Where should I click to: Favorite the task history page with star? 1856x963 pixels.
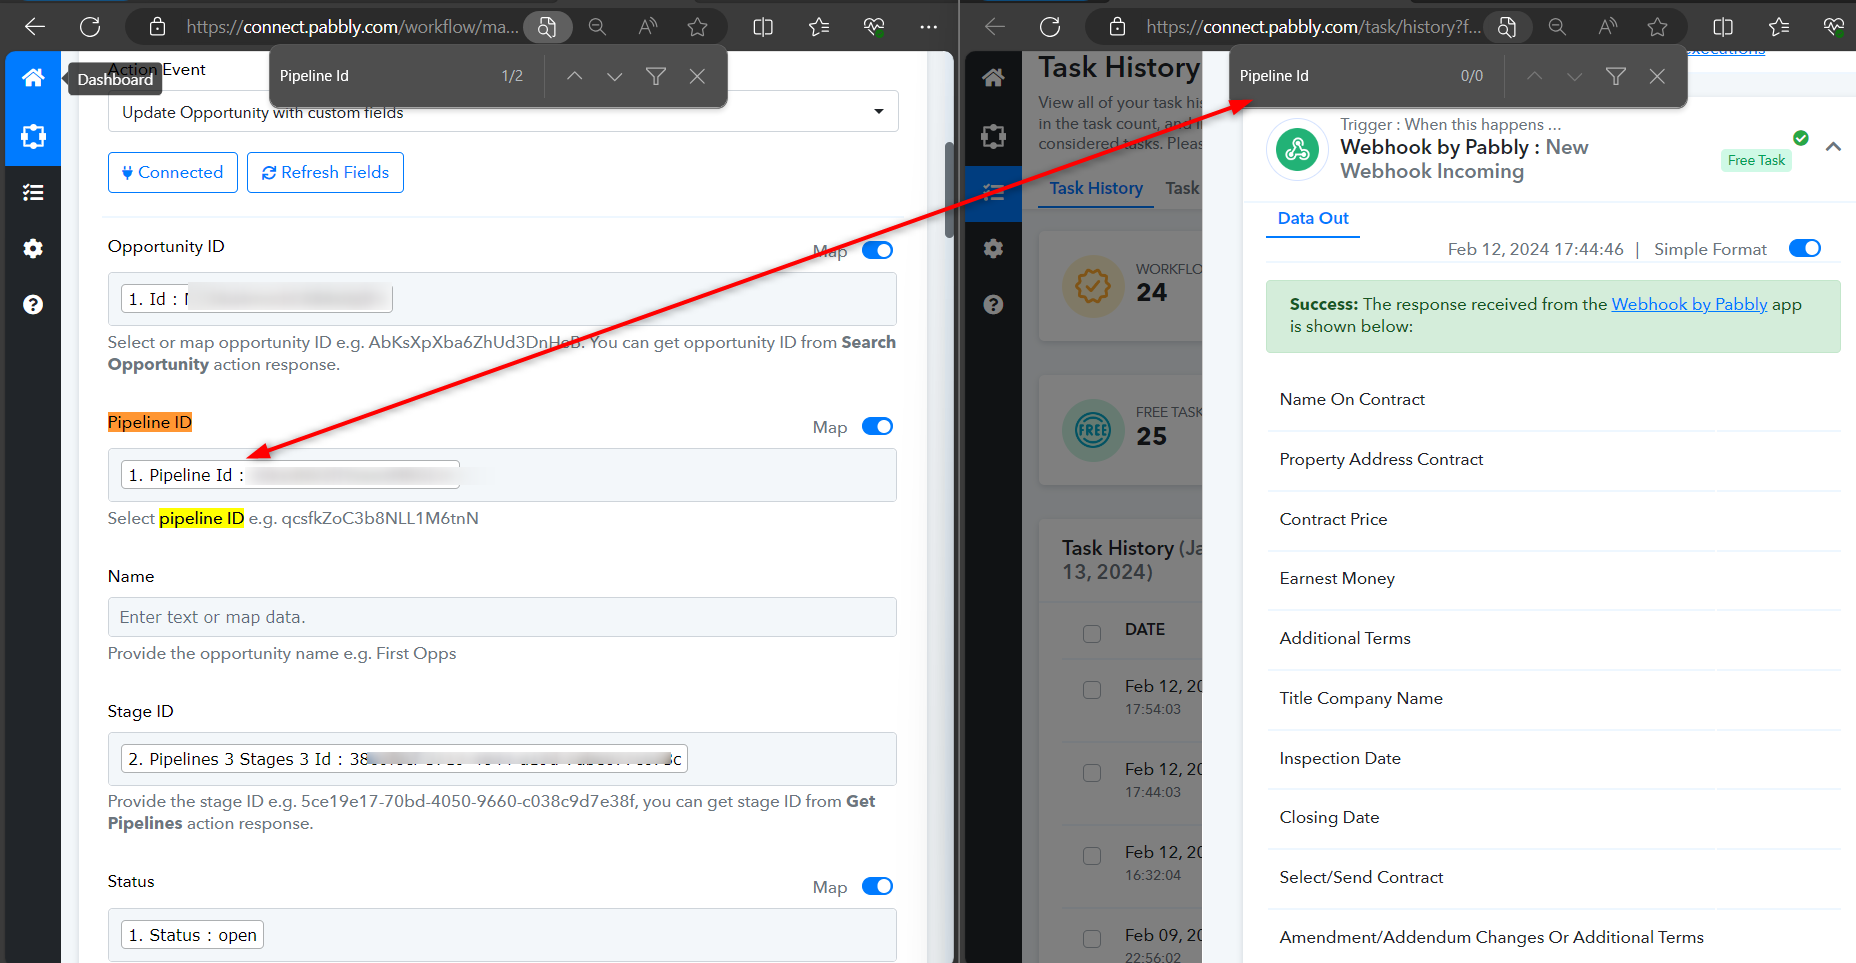[x=1658, y=27]
